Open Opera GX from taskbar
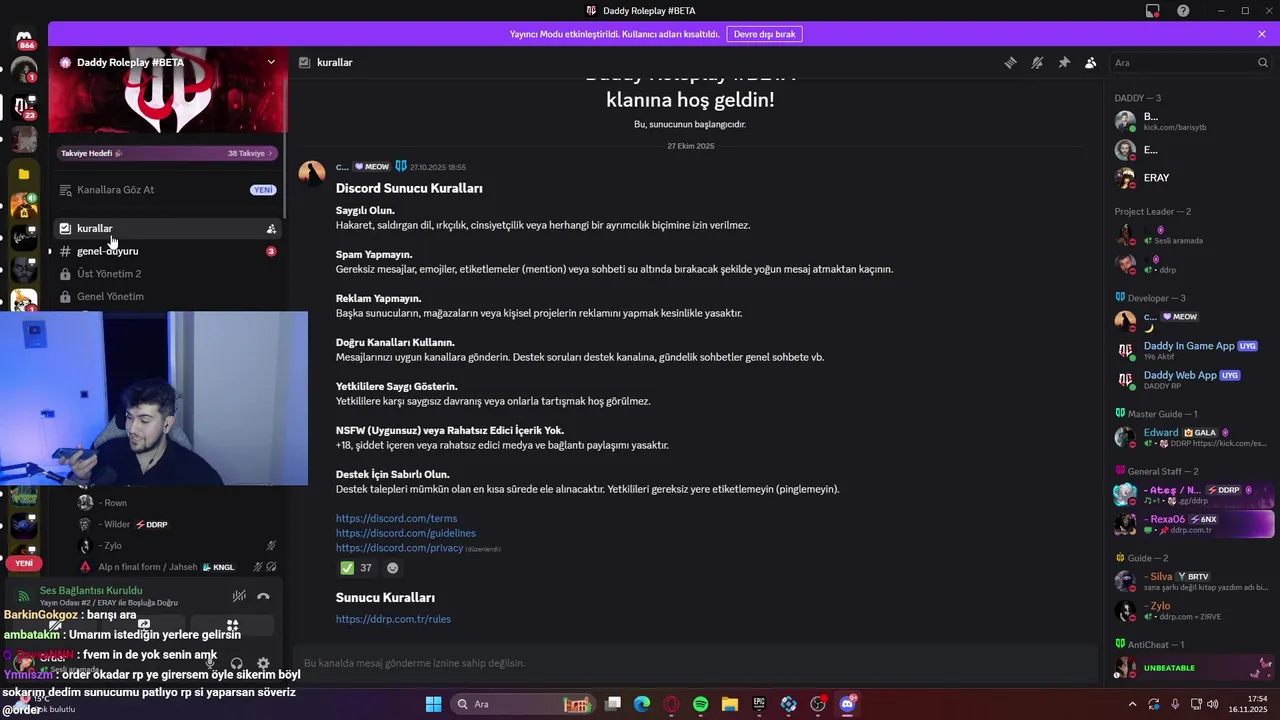This screenshot has width=1280, height=720. (671, 704)
